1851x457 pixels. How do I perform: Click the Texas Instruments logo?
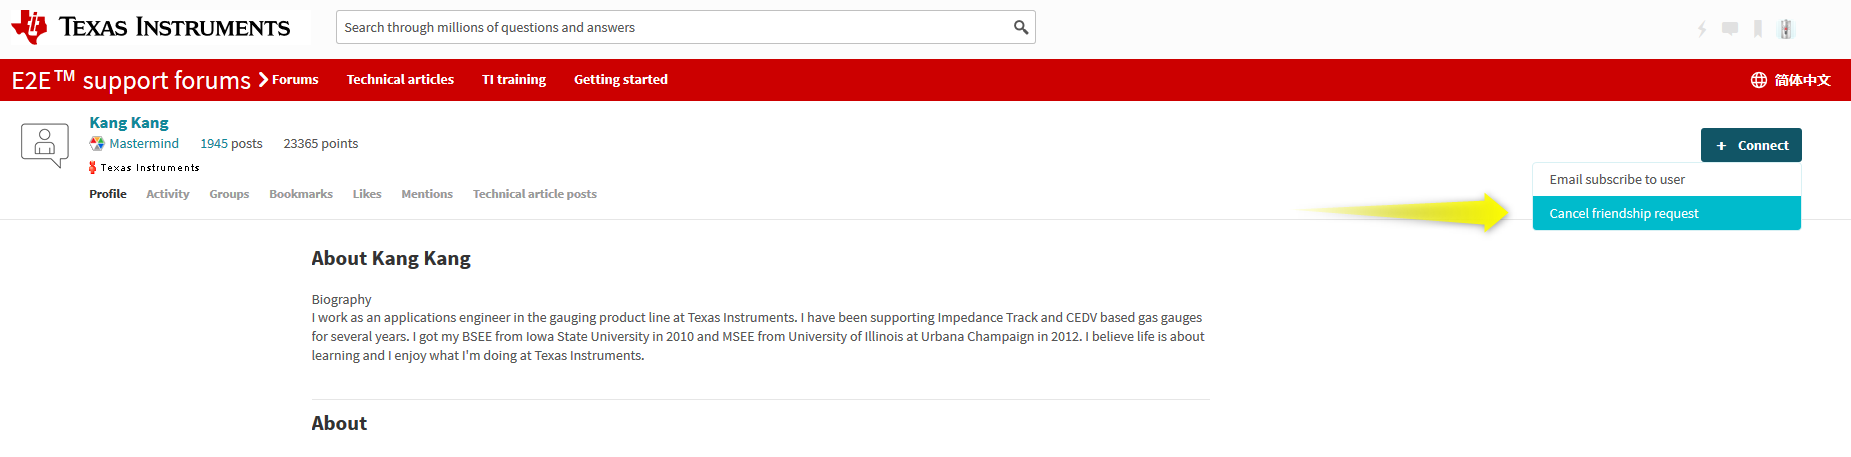click(151, 27)
